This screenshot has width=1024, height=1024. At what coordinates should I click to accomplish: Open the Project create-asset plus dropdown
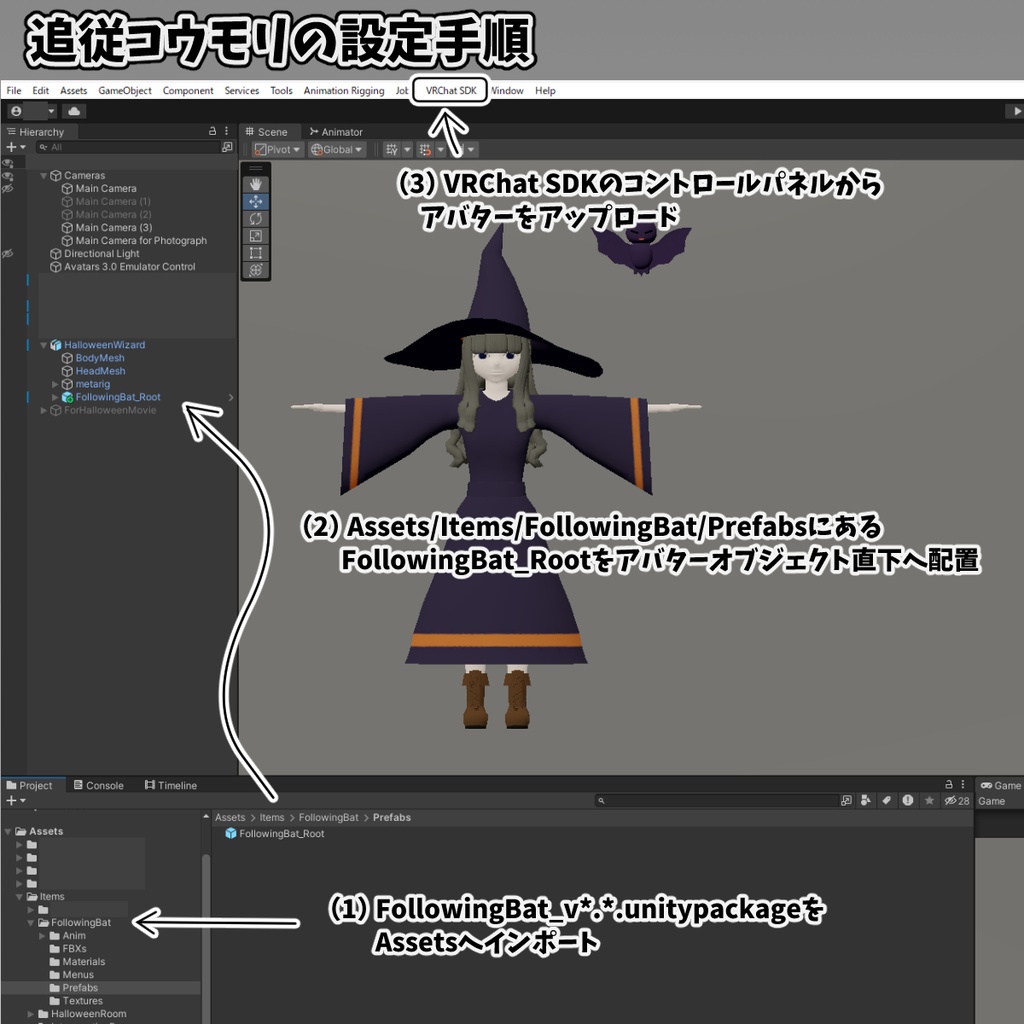[16, 801]
